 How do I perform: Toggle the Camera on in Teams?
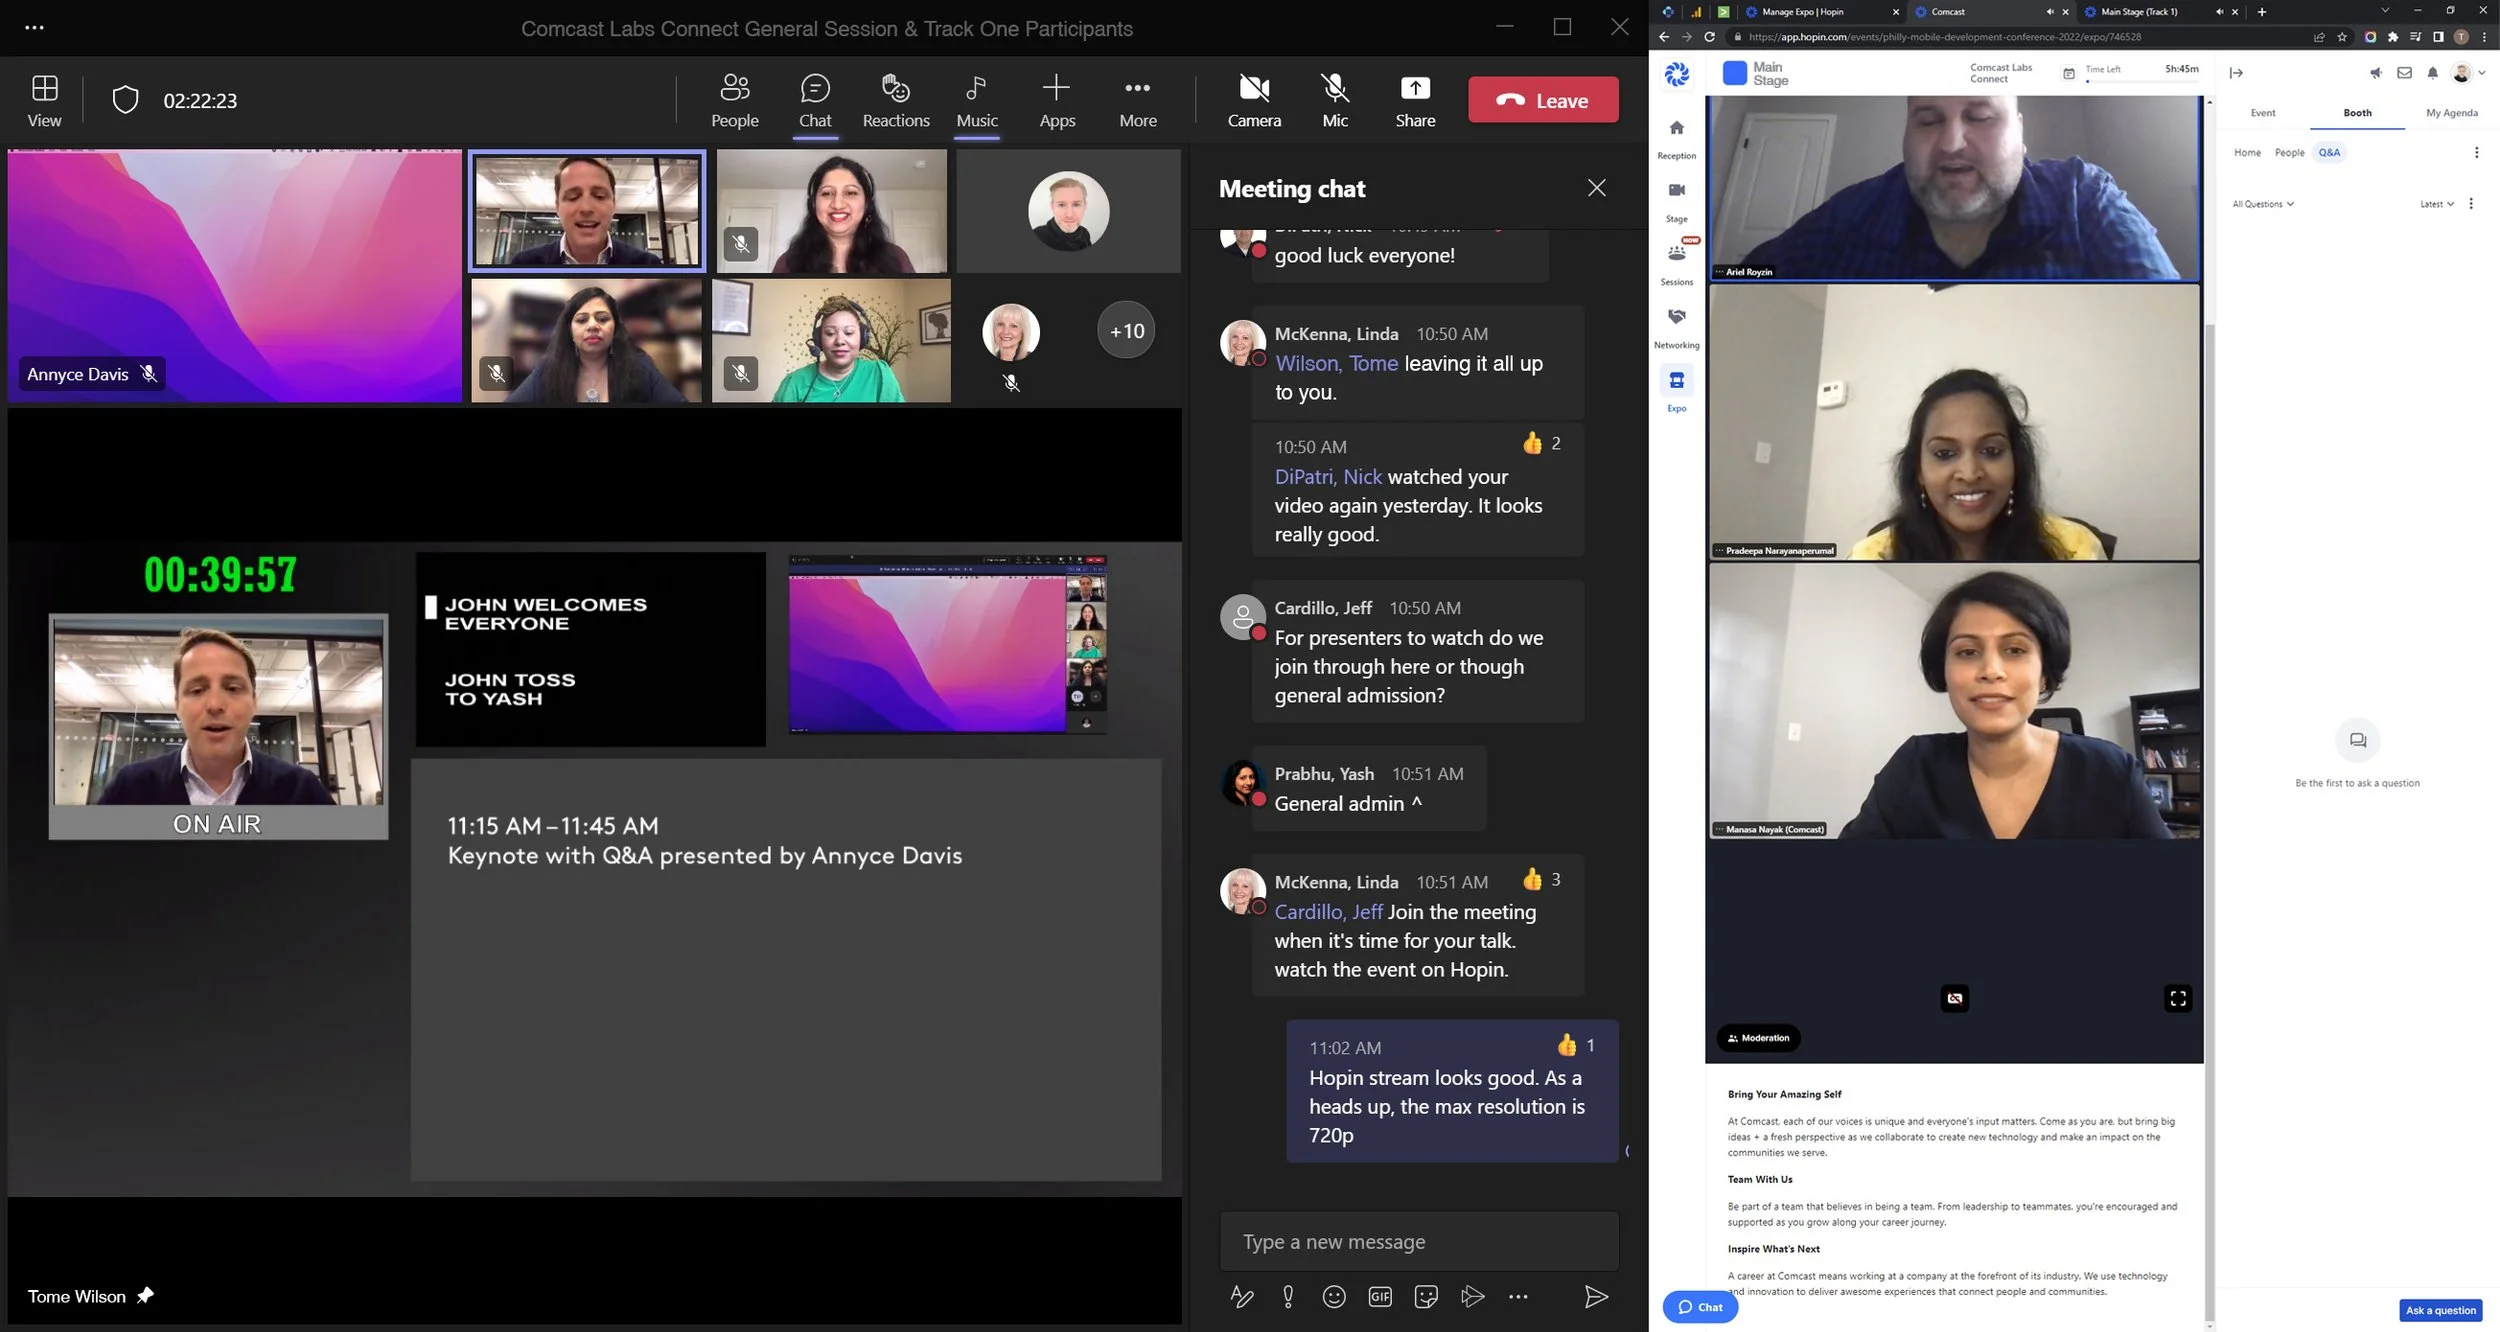(1253, 101)
